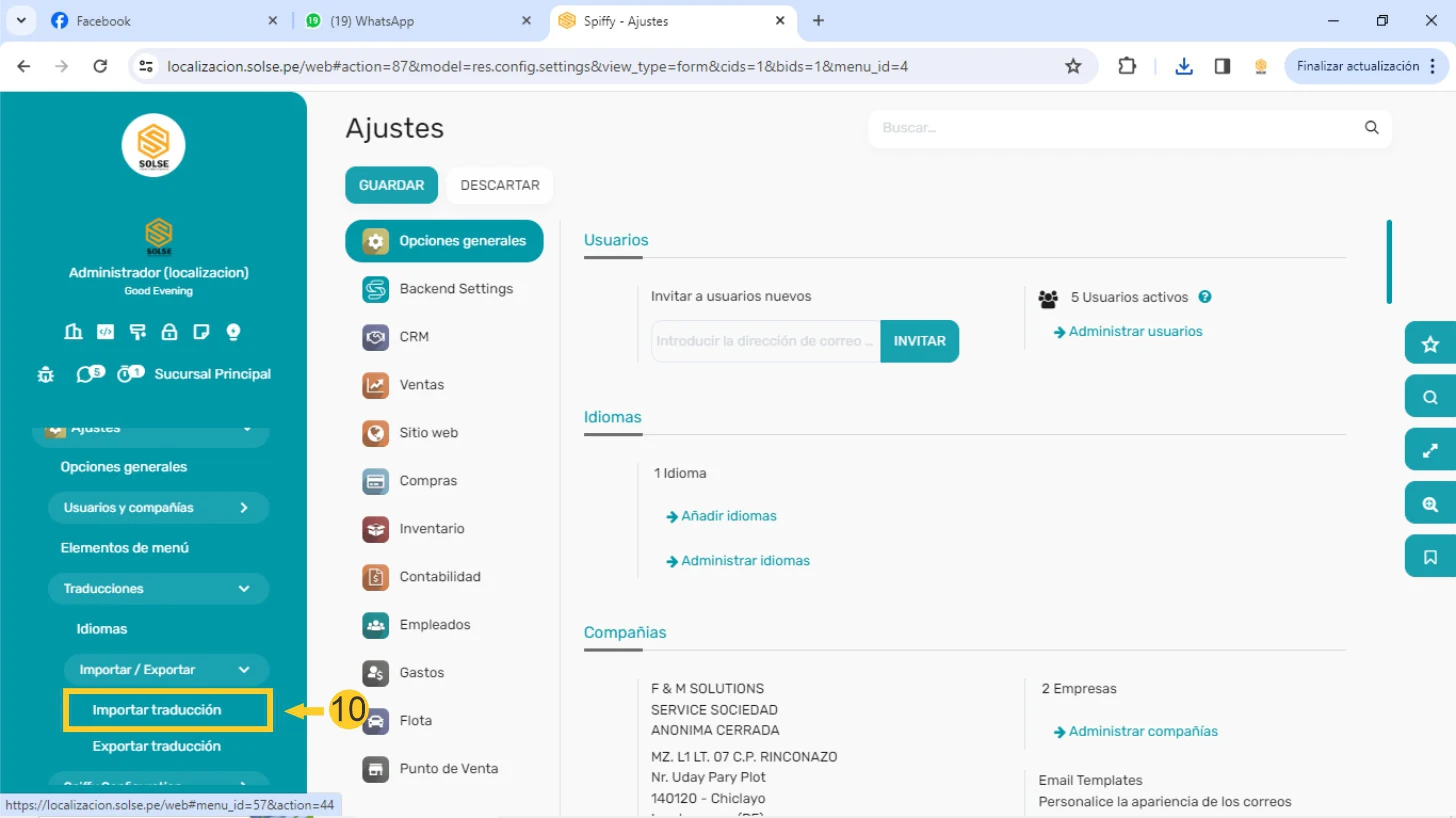Click the paint roller theme icon
Viewport: 1456px width, 818px height.
pos(137,332)
